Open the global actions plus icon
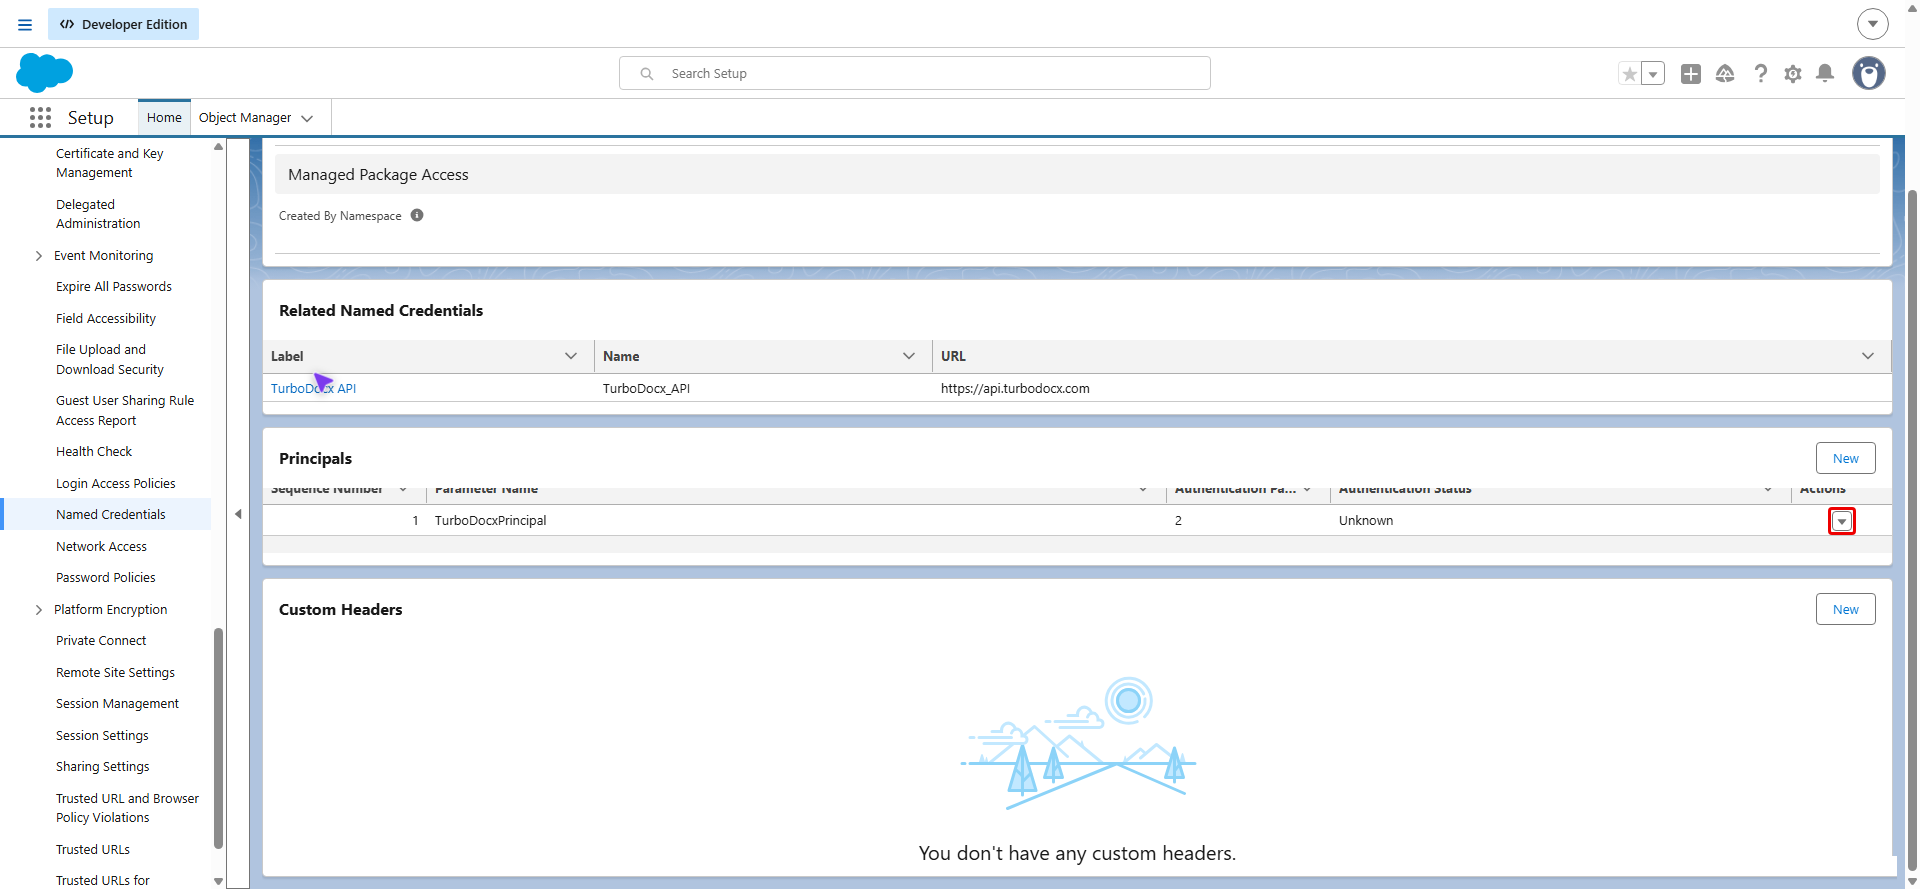 [x=1691, y=73]
